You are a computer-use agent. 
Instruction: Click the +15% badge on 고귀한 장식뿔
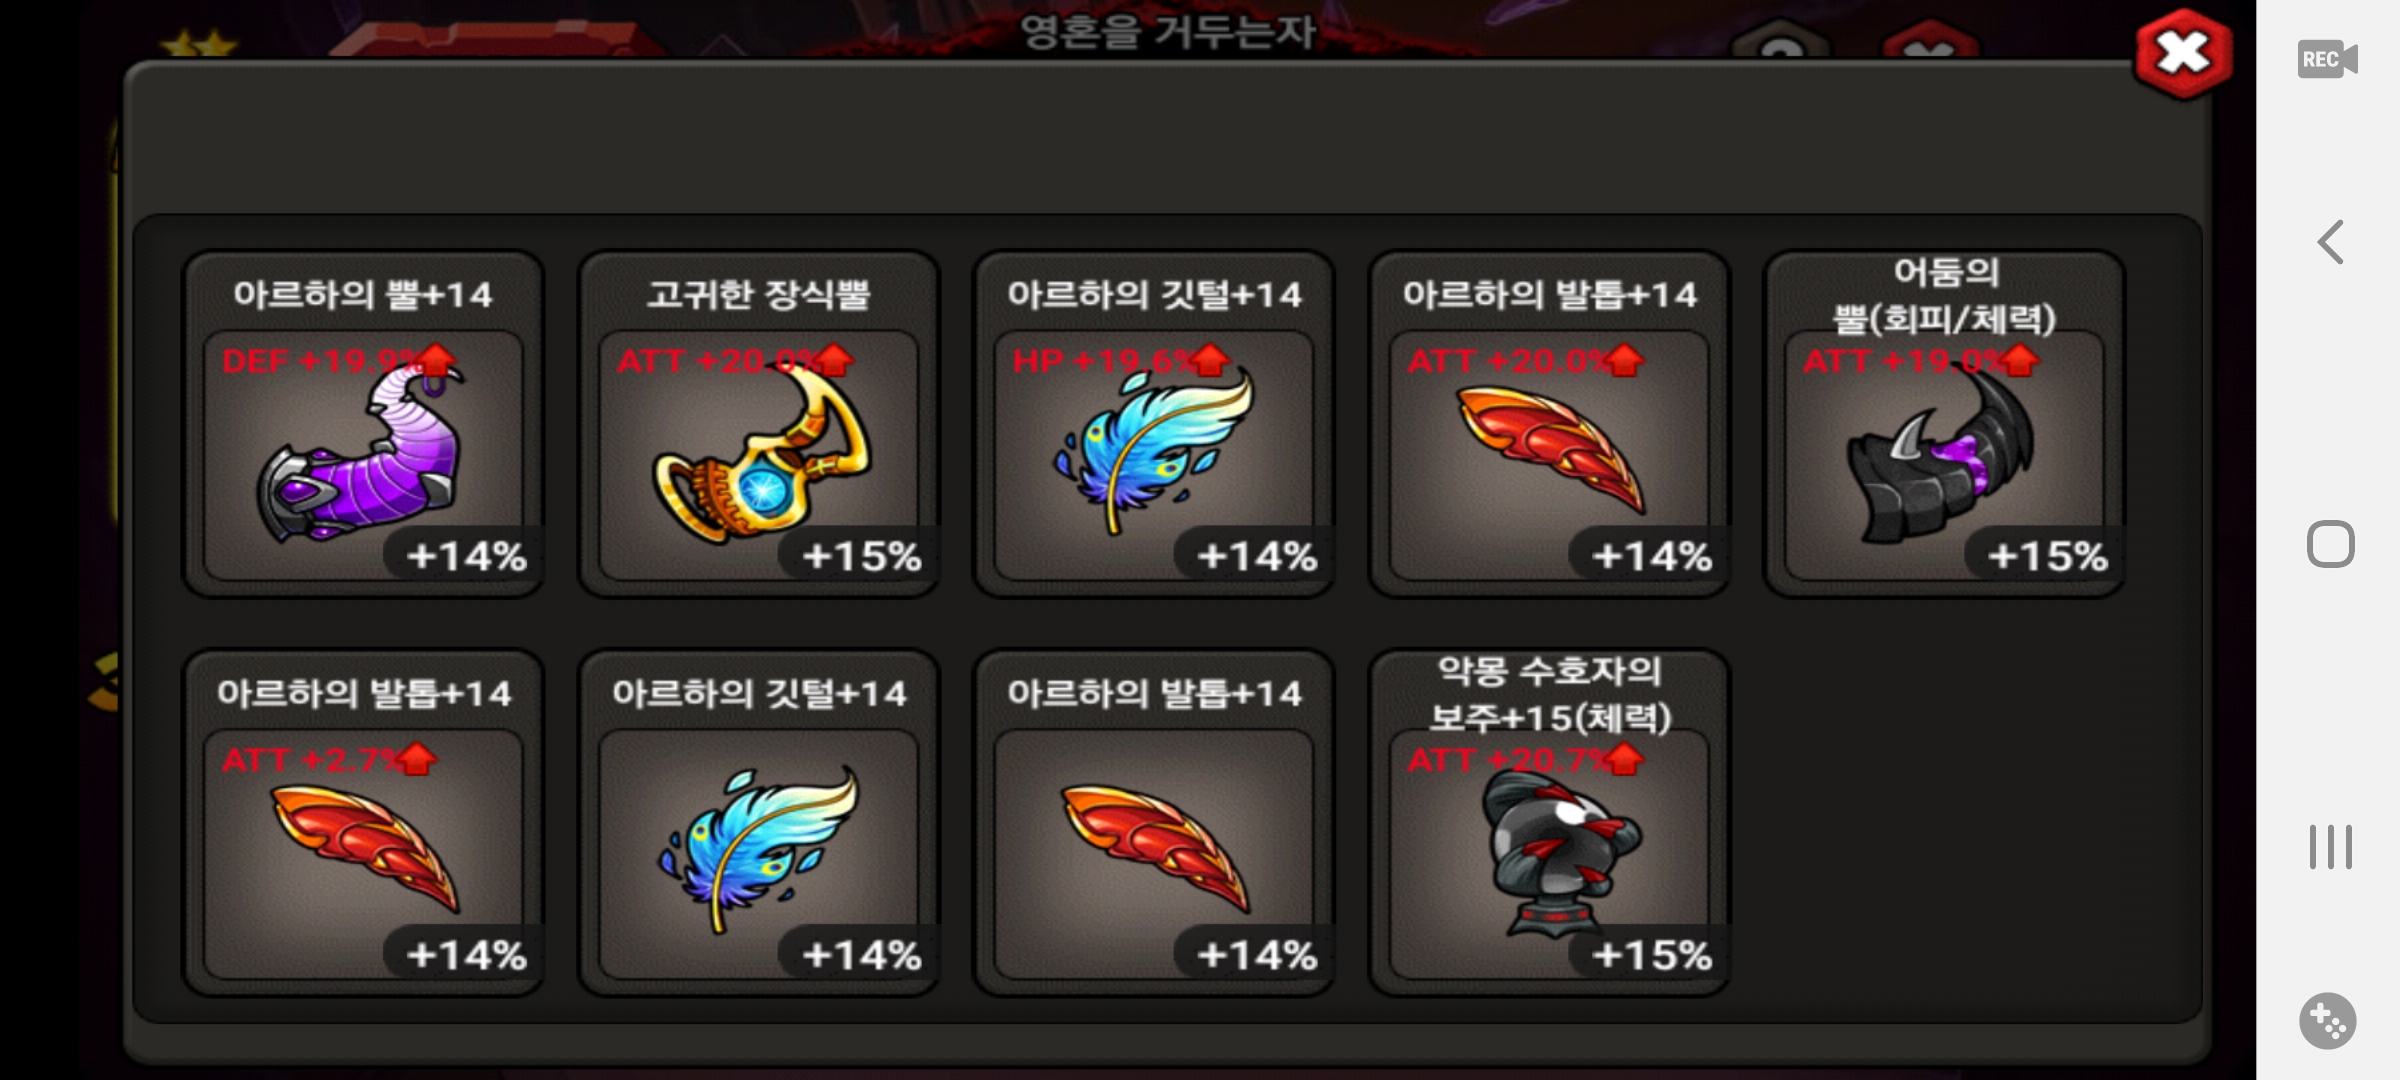click(862, 556)
